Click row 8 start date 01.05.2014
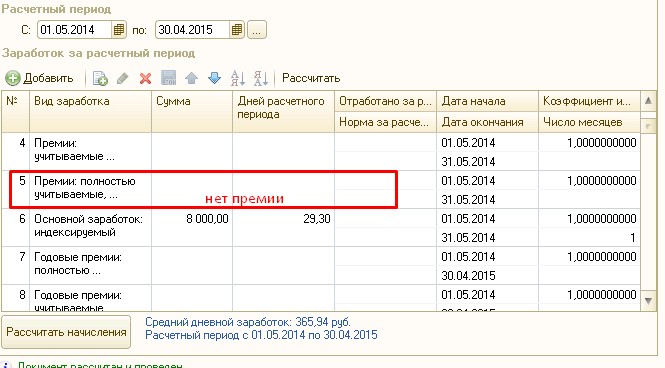 pos(487,295)
